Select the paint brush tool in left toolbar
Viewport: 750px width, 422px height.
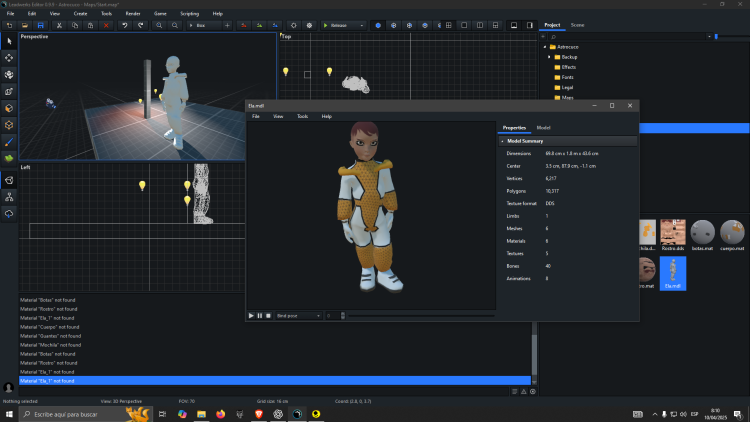[x=9, y=141]
